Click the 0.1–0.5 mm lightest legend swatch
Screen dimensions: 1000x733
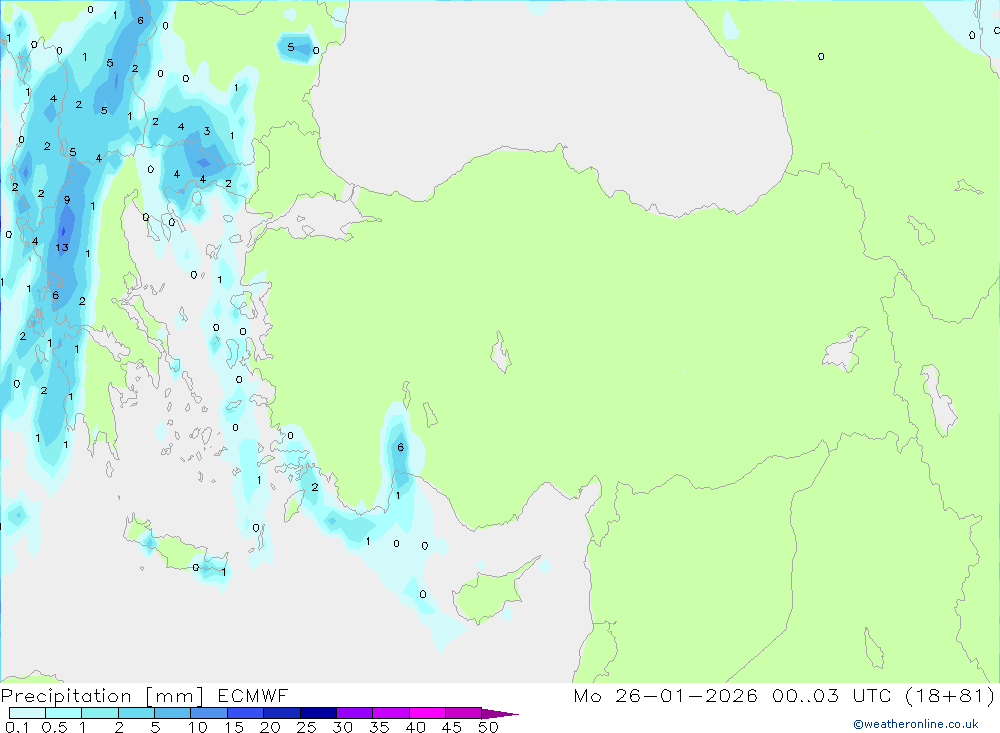tap(27, 713)
